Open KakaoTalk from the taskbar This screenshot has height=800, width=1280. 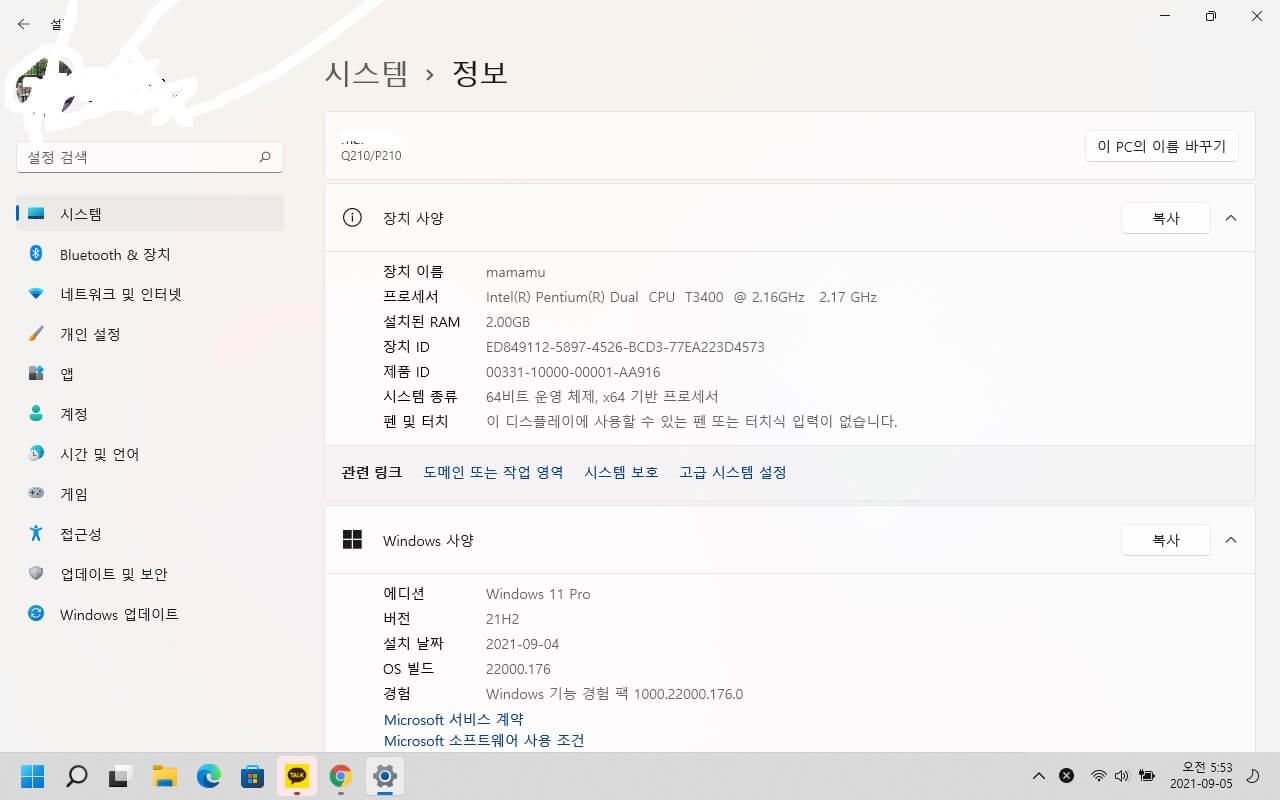click(297, 775)
